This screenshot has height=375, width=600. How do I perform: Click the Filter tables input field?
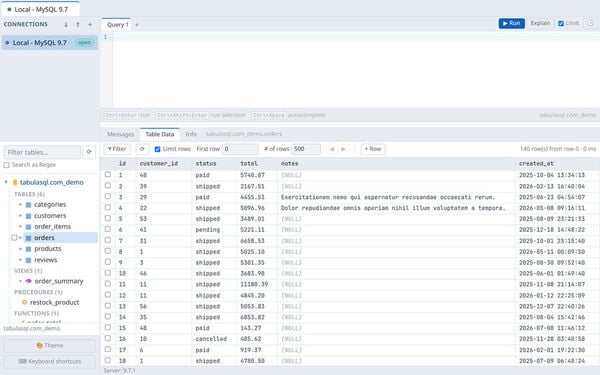click(x=42, y=152)
